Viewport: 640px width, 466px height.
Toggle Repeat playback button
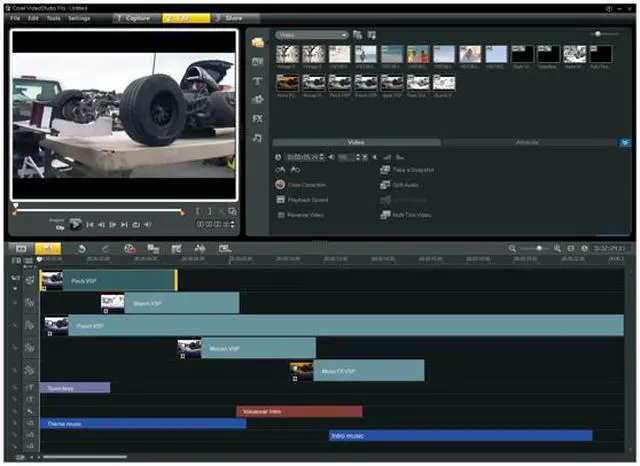pyautogui.click(x=136, y=224)
